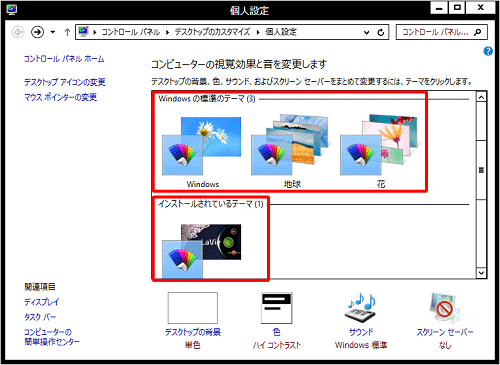This screenshot has width=500, height=365.
Task: Click the サウンド text link
Action: pyautogui.click(x=361, y=332)
